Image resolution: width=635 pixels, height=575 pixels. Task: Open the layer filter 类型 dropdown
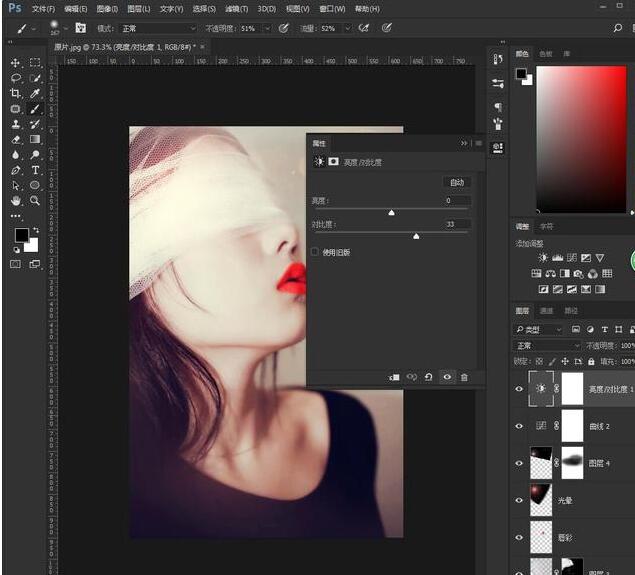point(540,329)
